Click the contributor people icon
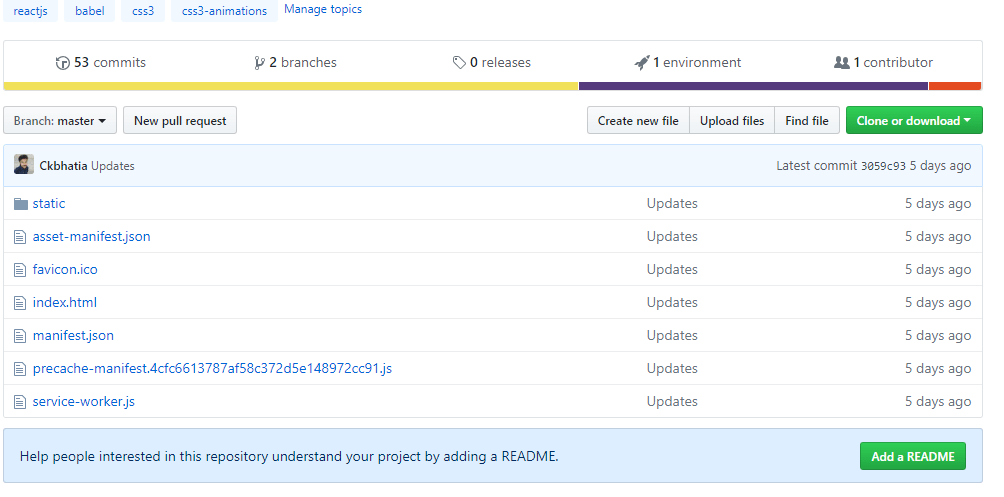 [x=841, y=63]
